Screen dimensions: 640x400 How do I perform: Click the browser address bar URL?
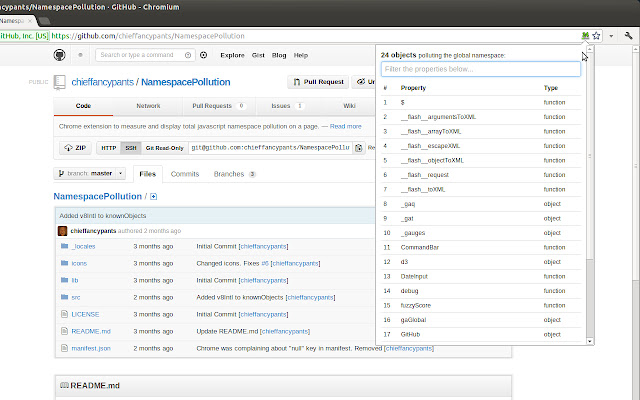click(x=148, y=36)
